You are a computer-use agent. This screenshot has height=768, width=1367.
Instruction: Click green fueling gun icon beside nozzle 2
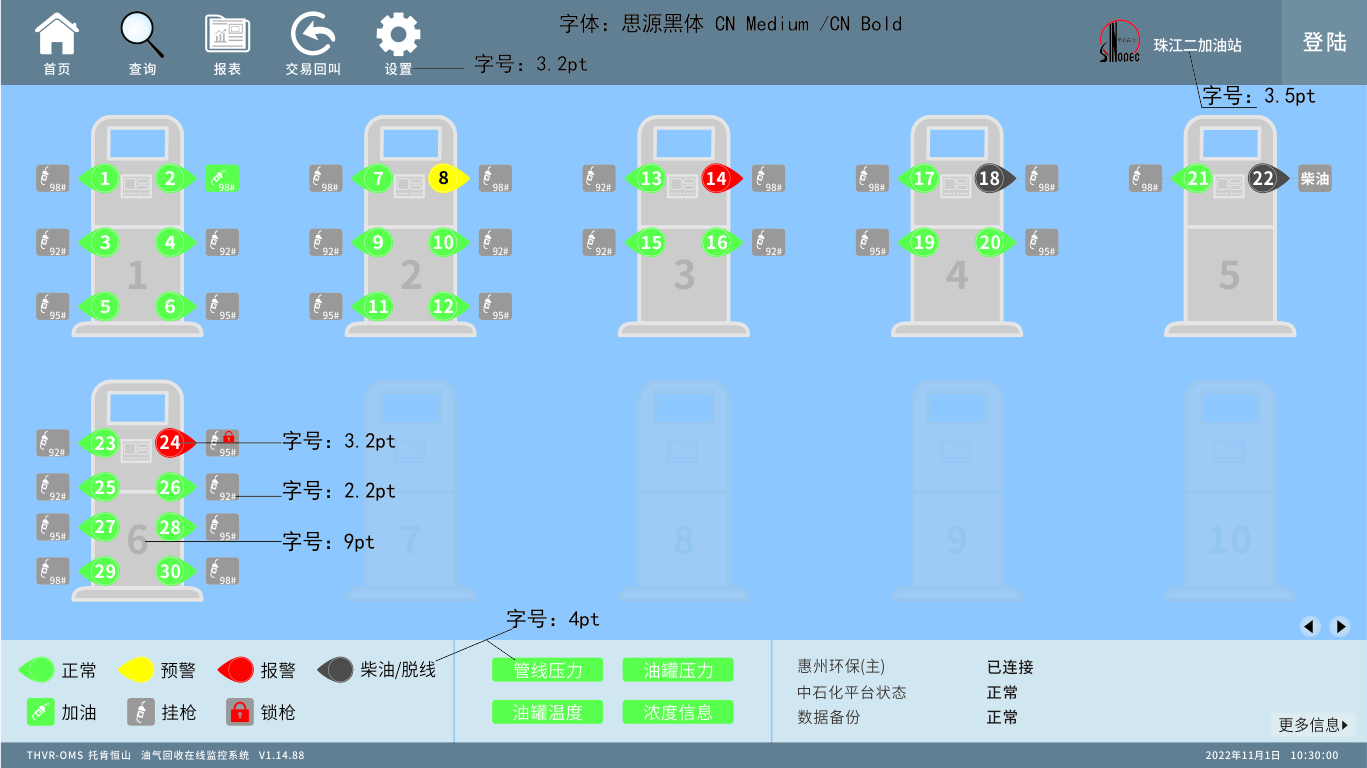tap(223, 179)
